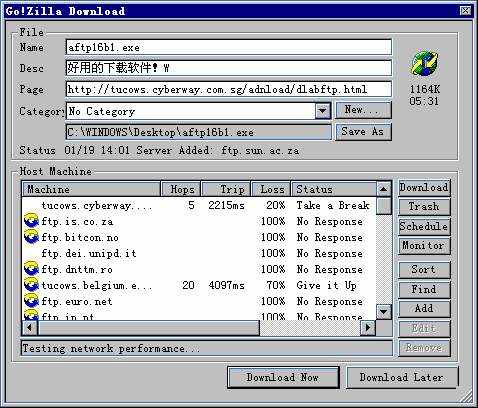Click the Give it Up status cell
This screenshot has width=478, height=408.
coord(326,285)
